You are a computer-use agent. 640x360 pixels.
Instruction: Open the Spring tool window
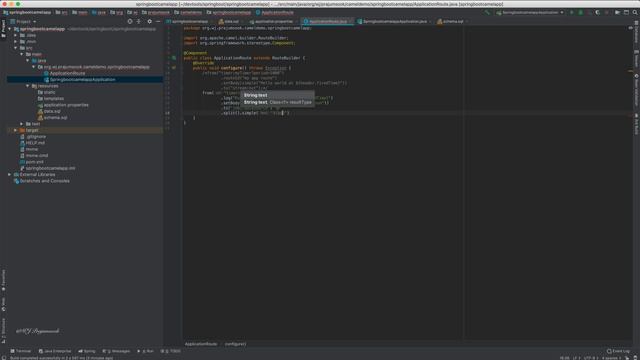pos(87,351)
